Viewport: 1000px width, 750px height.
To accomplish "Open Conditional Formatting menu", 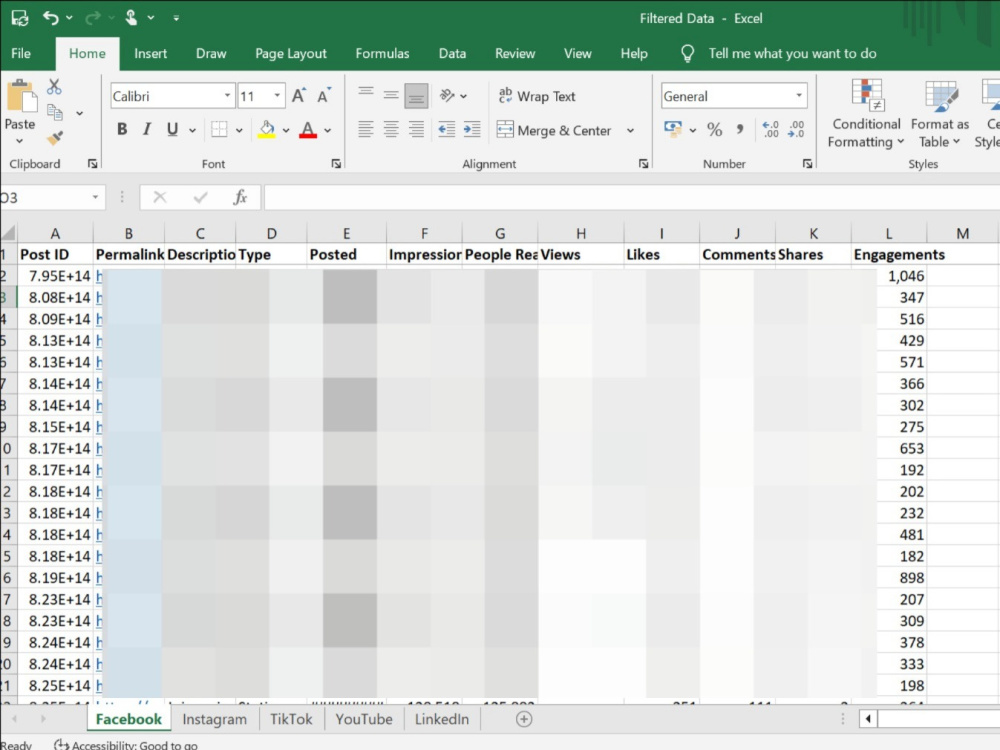I will pos(866,114).
